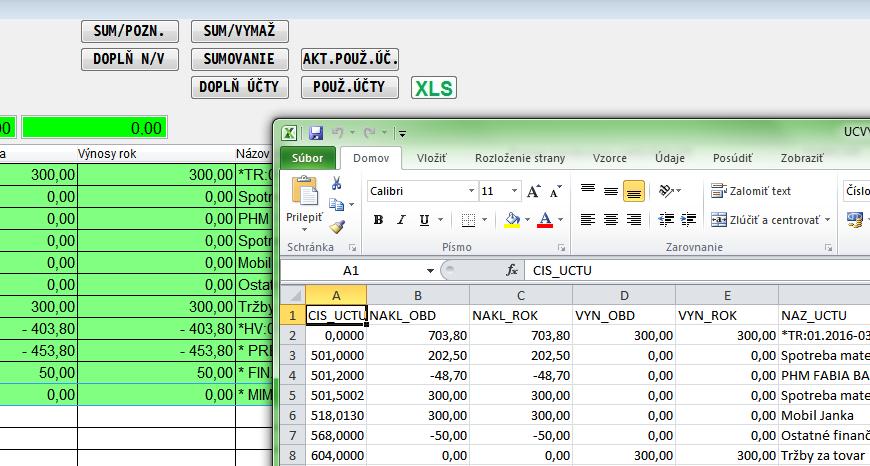Click the DOPLŇ N/V button

click(130, 59)
